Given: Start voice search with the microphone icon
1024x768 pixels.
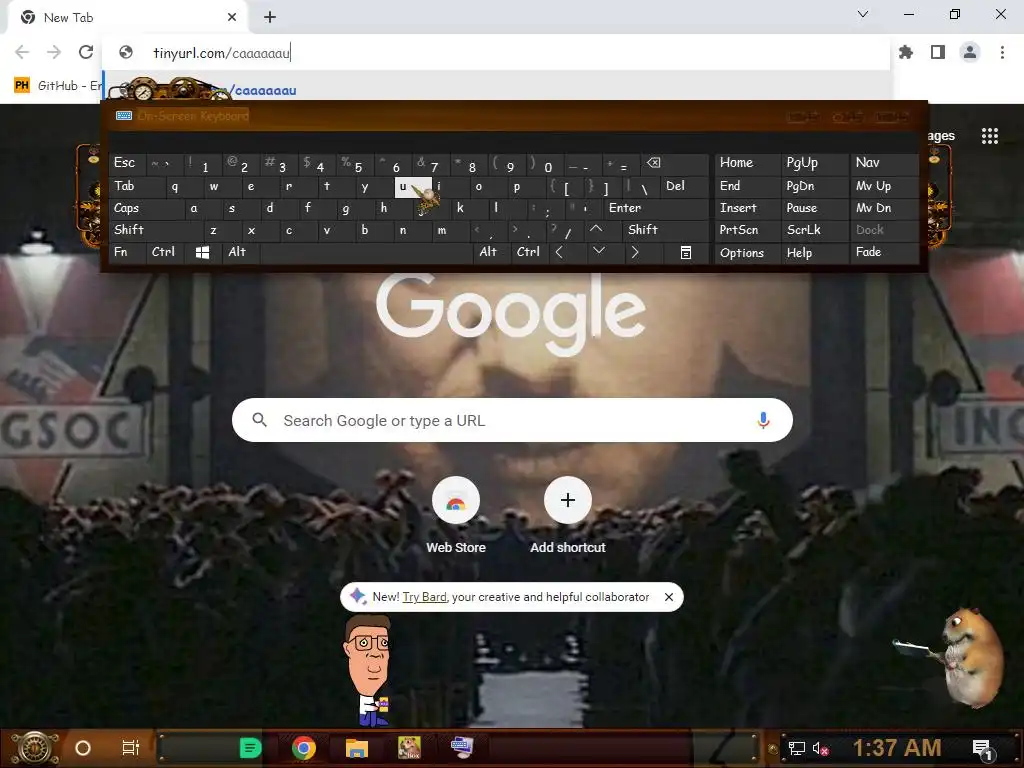Looking at the screenshot, I should [x=763, y=420].
